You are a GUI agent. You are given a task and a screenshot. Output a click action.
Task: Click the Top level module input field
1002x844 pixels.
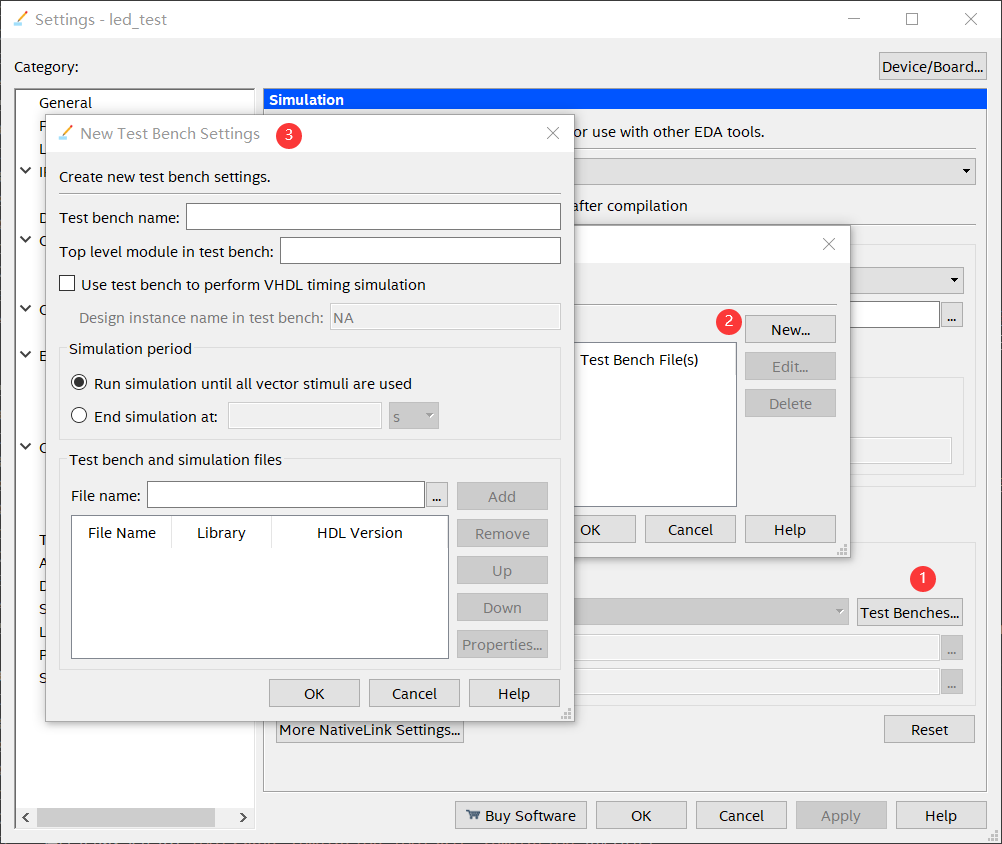click(420, 250)
